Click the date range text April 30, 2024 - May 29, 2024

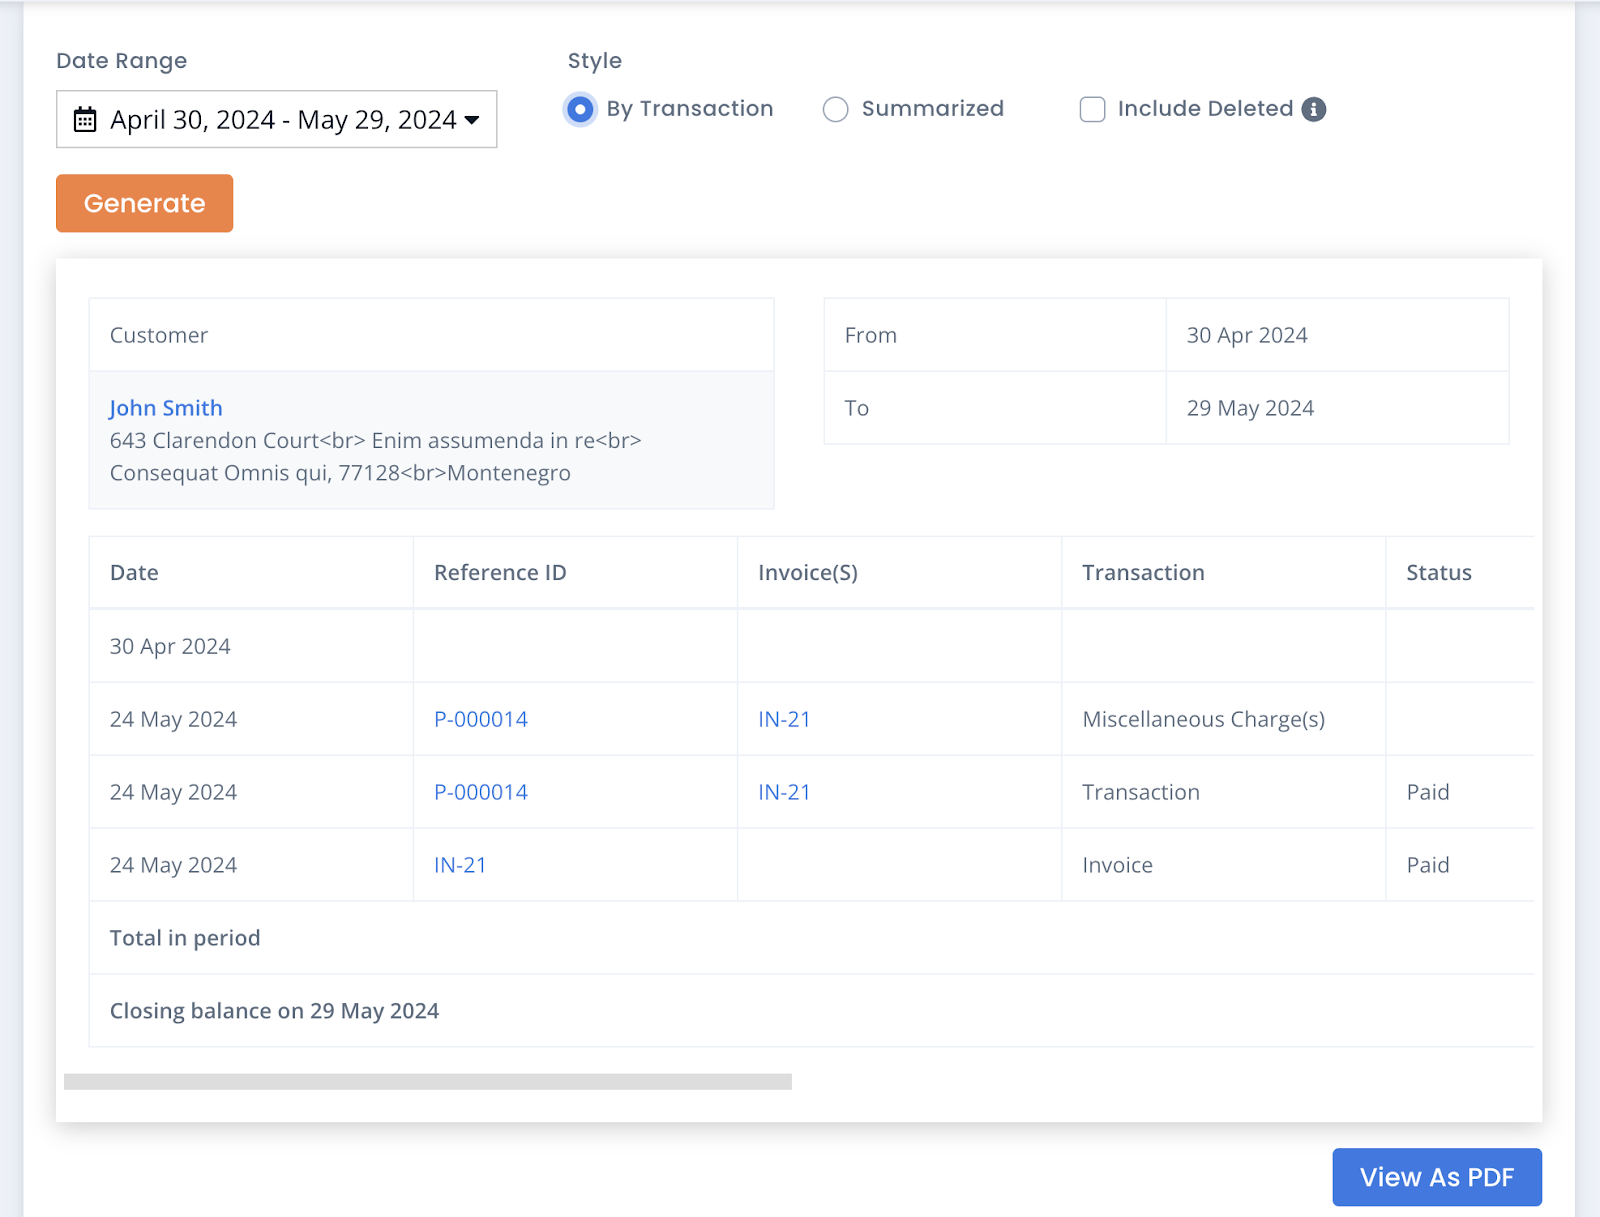pyautogui.click(x=283, y=120)
